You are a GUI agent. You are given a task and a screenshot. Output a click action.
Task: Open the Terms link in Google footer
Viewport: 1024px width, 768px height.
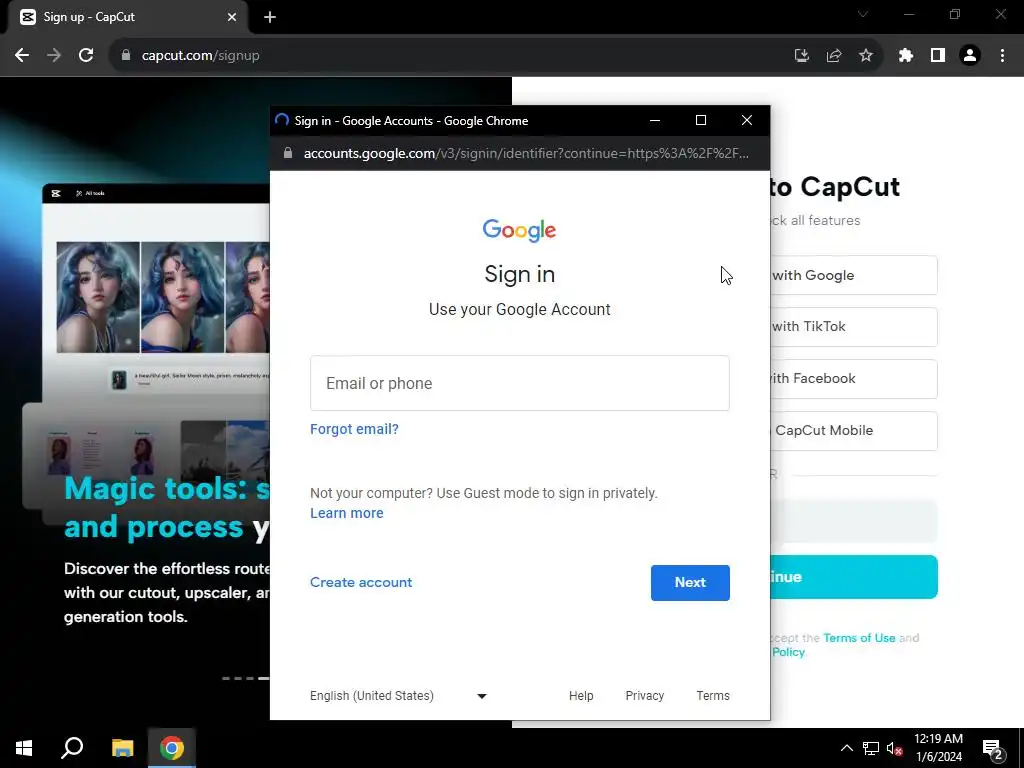pos(713,696)
